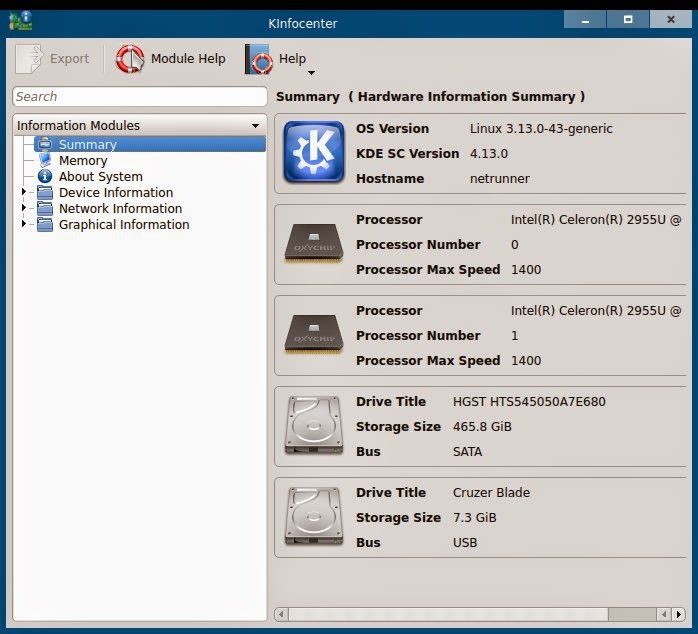
Task: Expand the Graphical Information tree node
Action: coord(24,224)
